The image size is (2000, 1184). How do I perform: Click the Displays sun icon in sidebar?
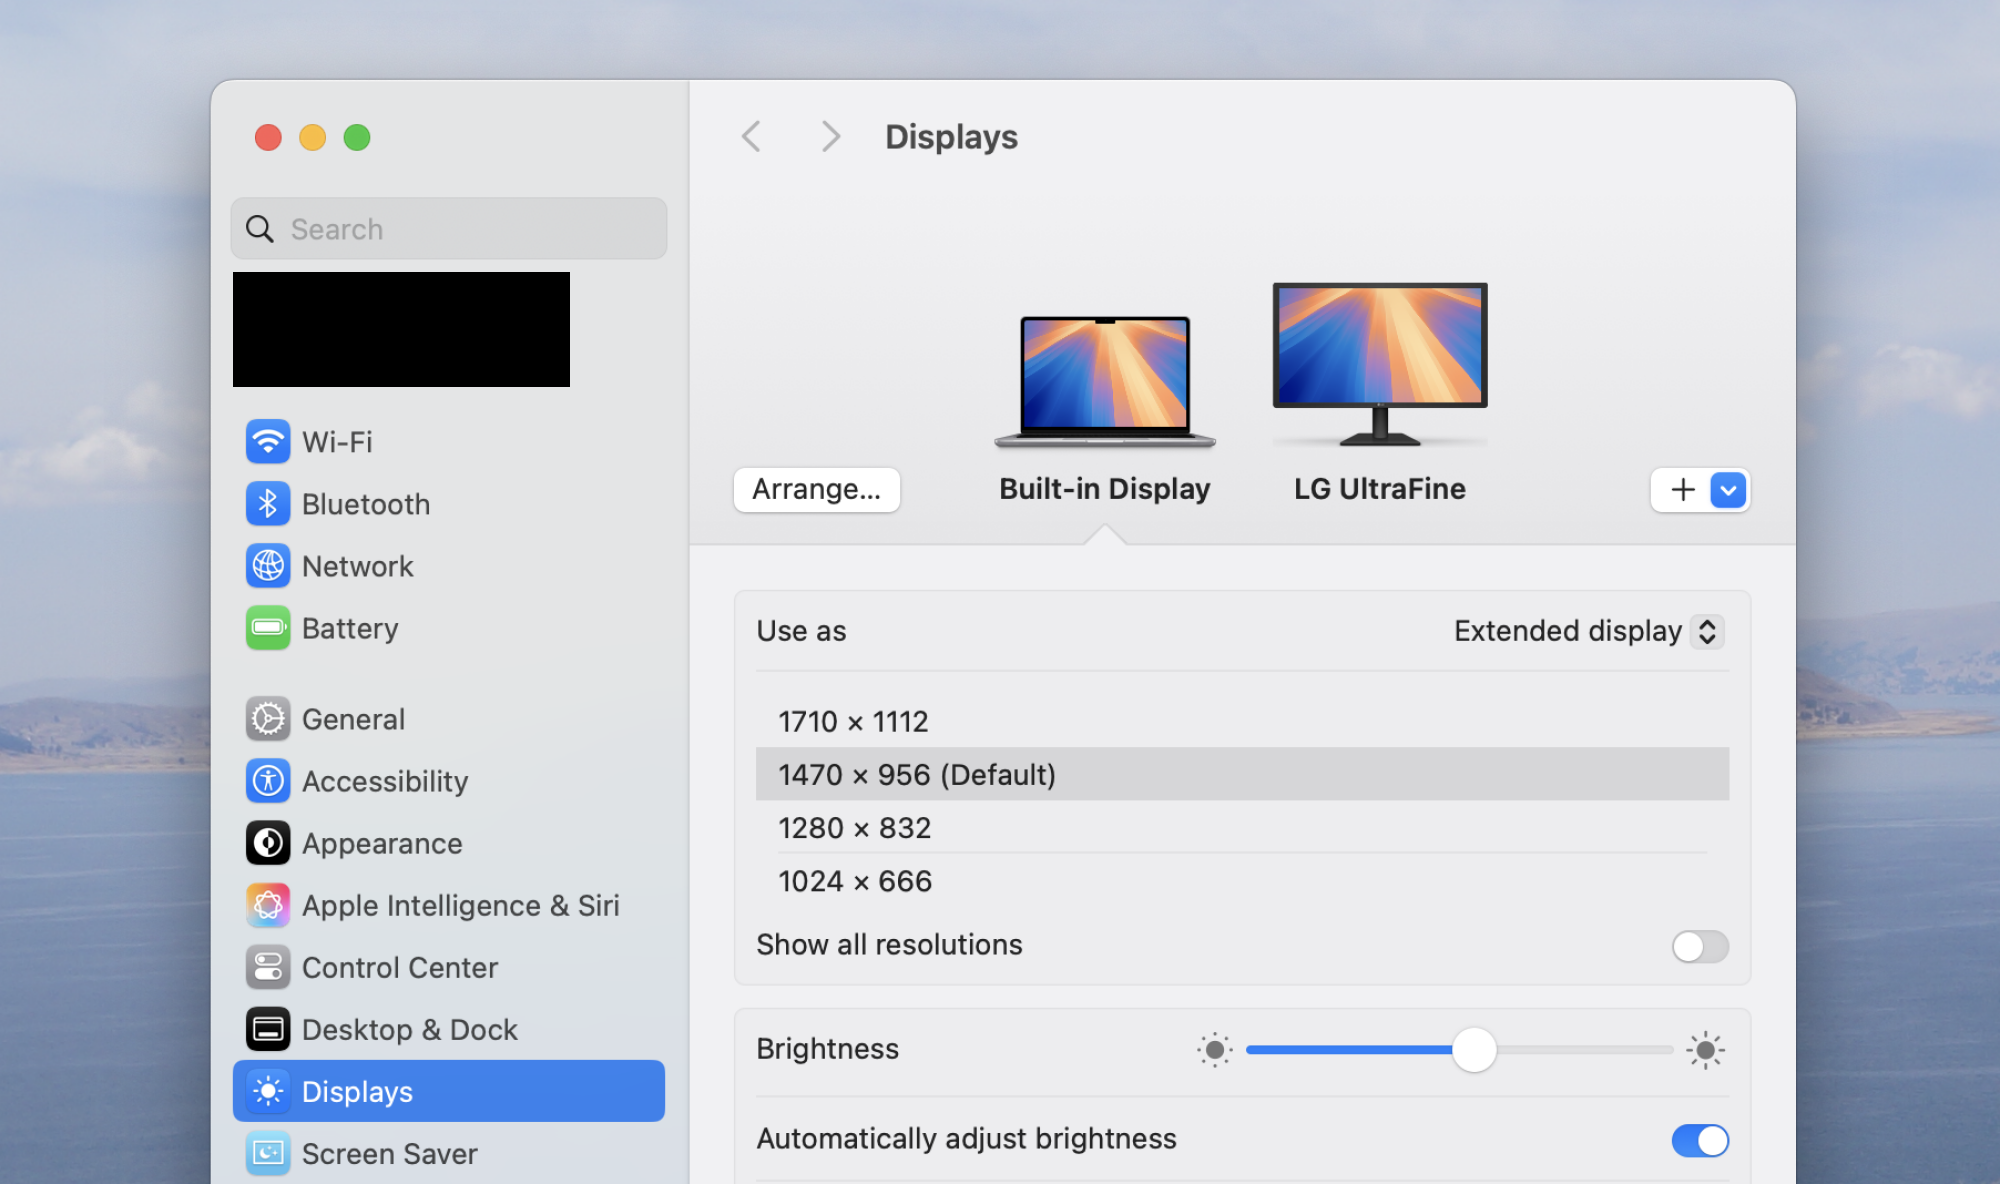(268, 1091)
